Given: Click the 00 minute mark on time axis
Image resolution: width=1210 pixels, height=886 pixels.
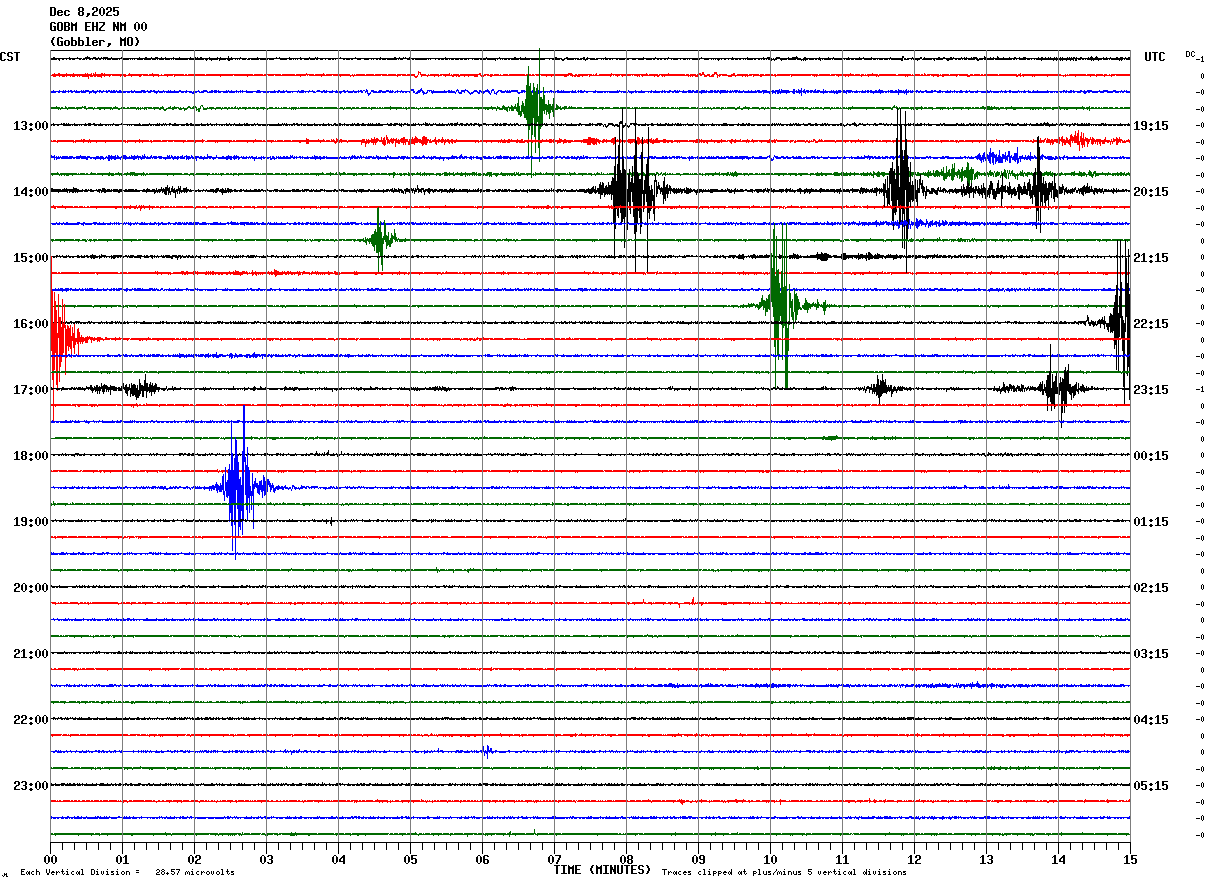Looking at the screenshot, I should point(50,859).
